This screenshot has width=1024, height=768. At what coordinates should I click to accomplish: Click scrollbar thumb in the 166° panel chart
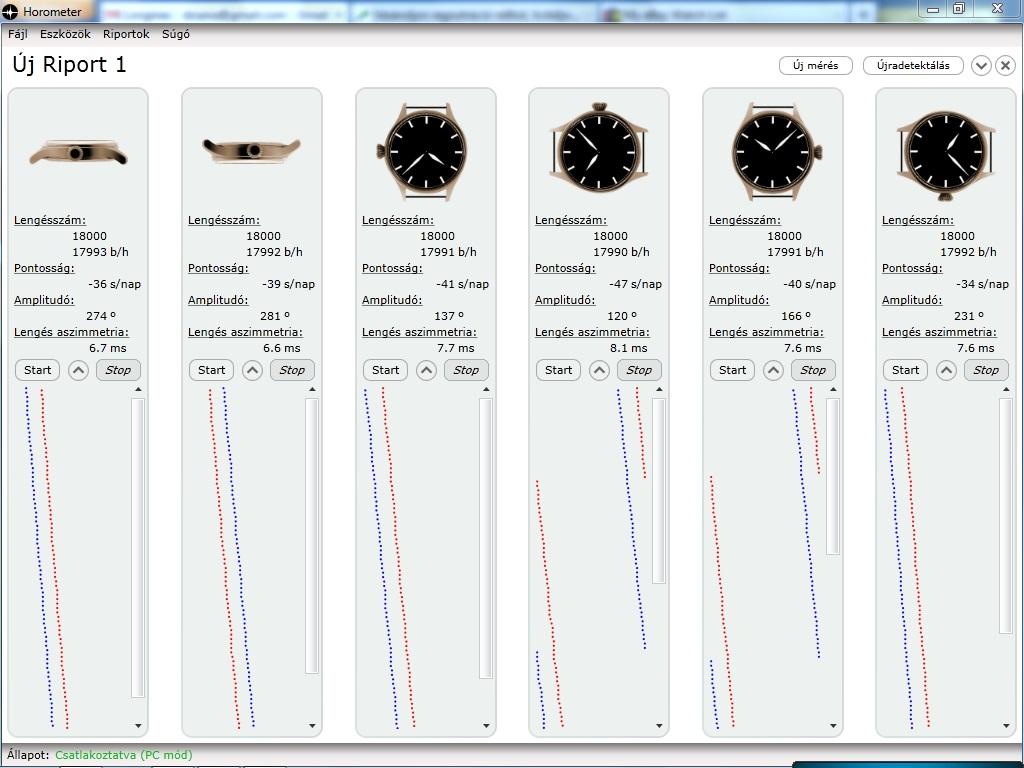(833, 476)
